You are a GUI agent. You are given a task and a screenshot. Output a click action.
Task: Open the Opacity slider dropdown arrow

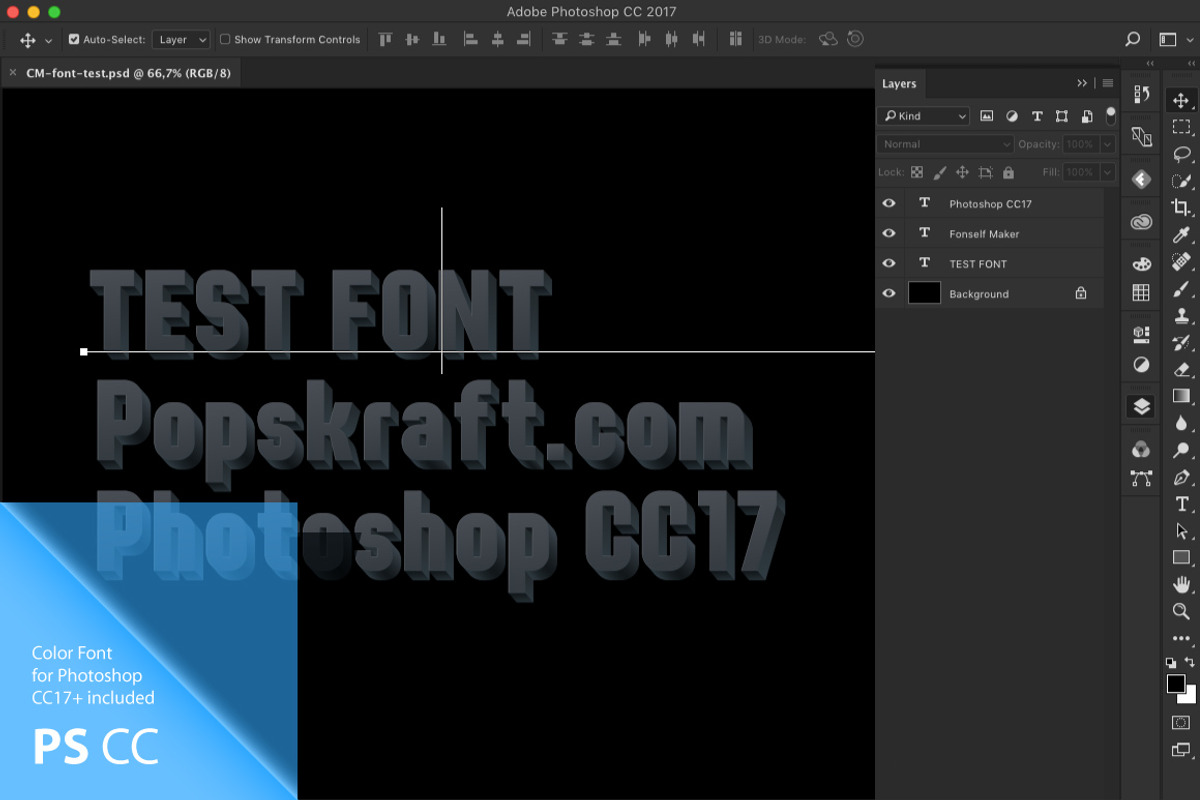[x=1107, y=144]
